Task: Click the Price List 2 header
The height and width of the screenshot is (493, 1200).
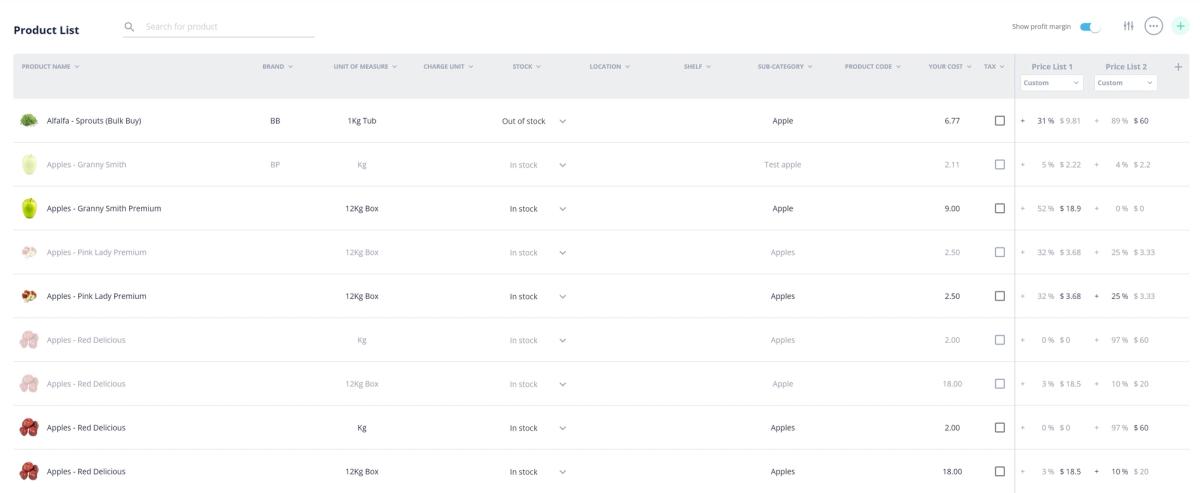Action: 1126,67
